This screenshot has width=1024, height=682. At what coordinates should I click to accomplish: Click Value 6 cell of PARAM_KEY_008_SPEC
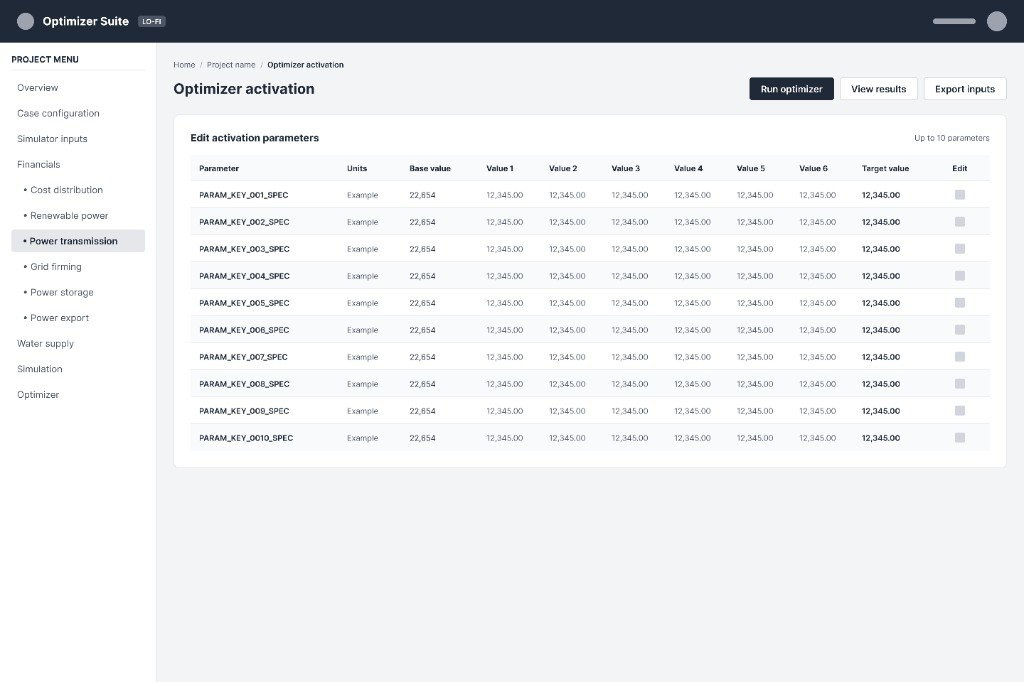(817, 384)
